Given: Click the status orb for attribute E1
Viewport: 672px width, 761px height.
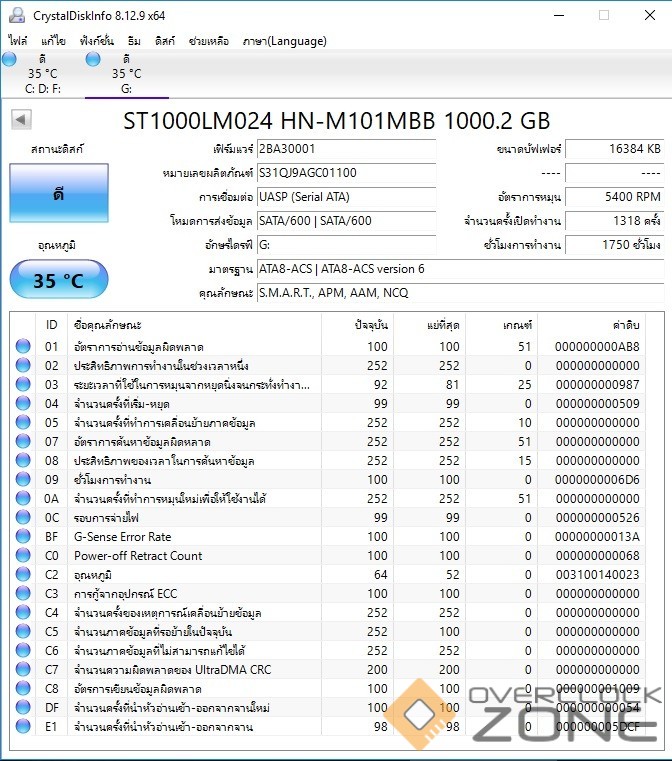Looking at the screenshot, I should pyautogui.click(x=23, y=726).
